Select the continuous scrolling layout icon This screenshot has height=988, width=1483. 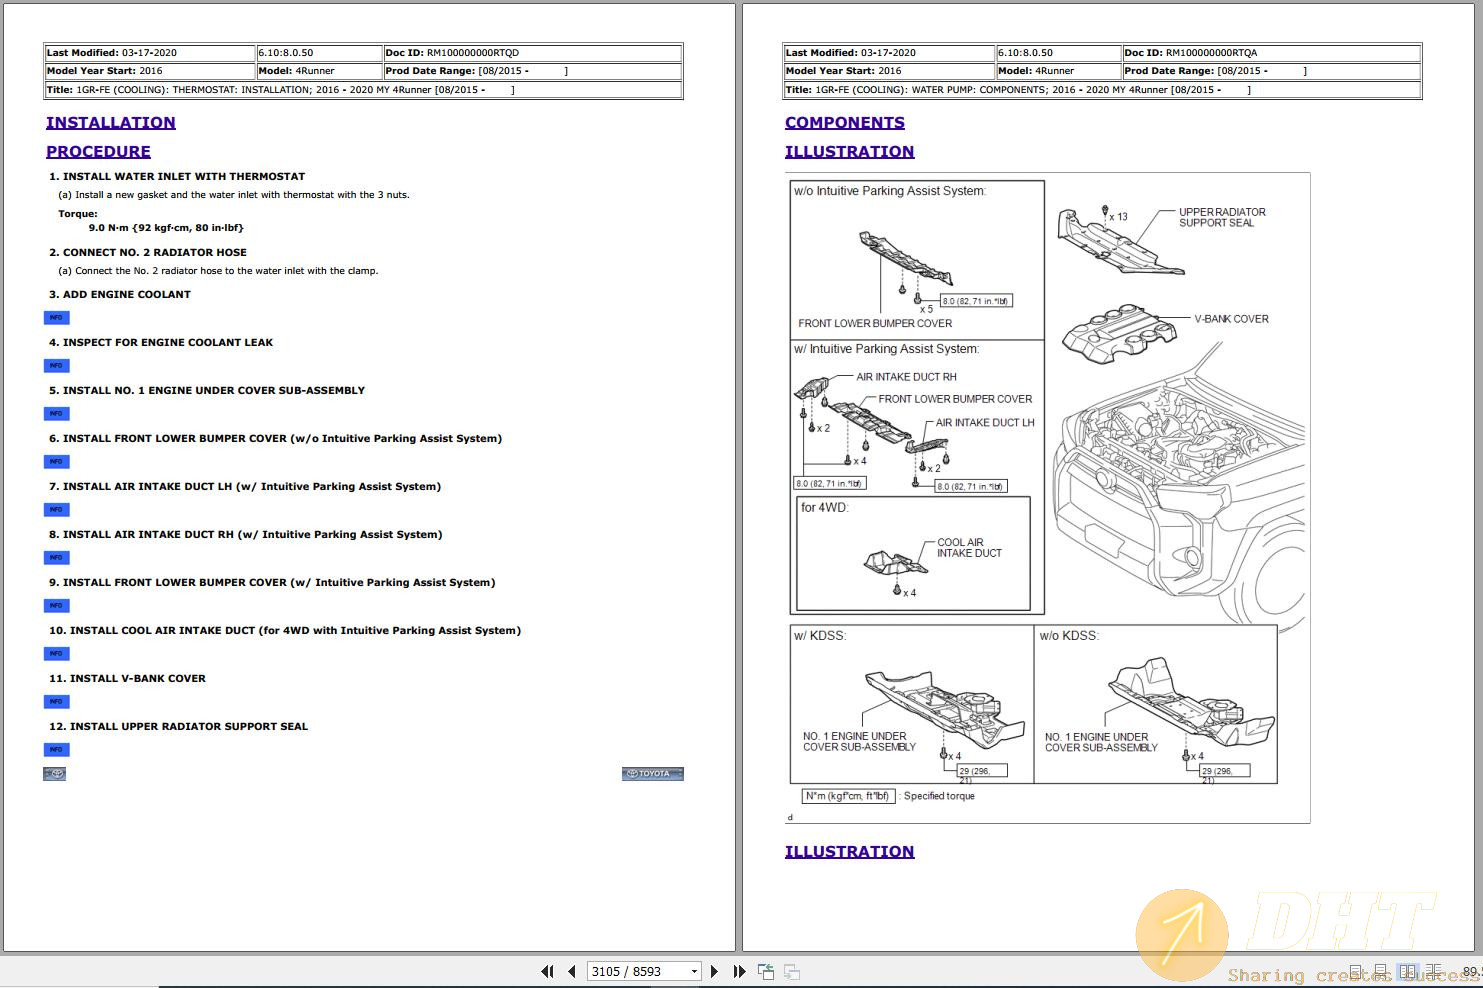pos(1381,972)
